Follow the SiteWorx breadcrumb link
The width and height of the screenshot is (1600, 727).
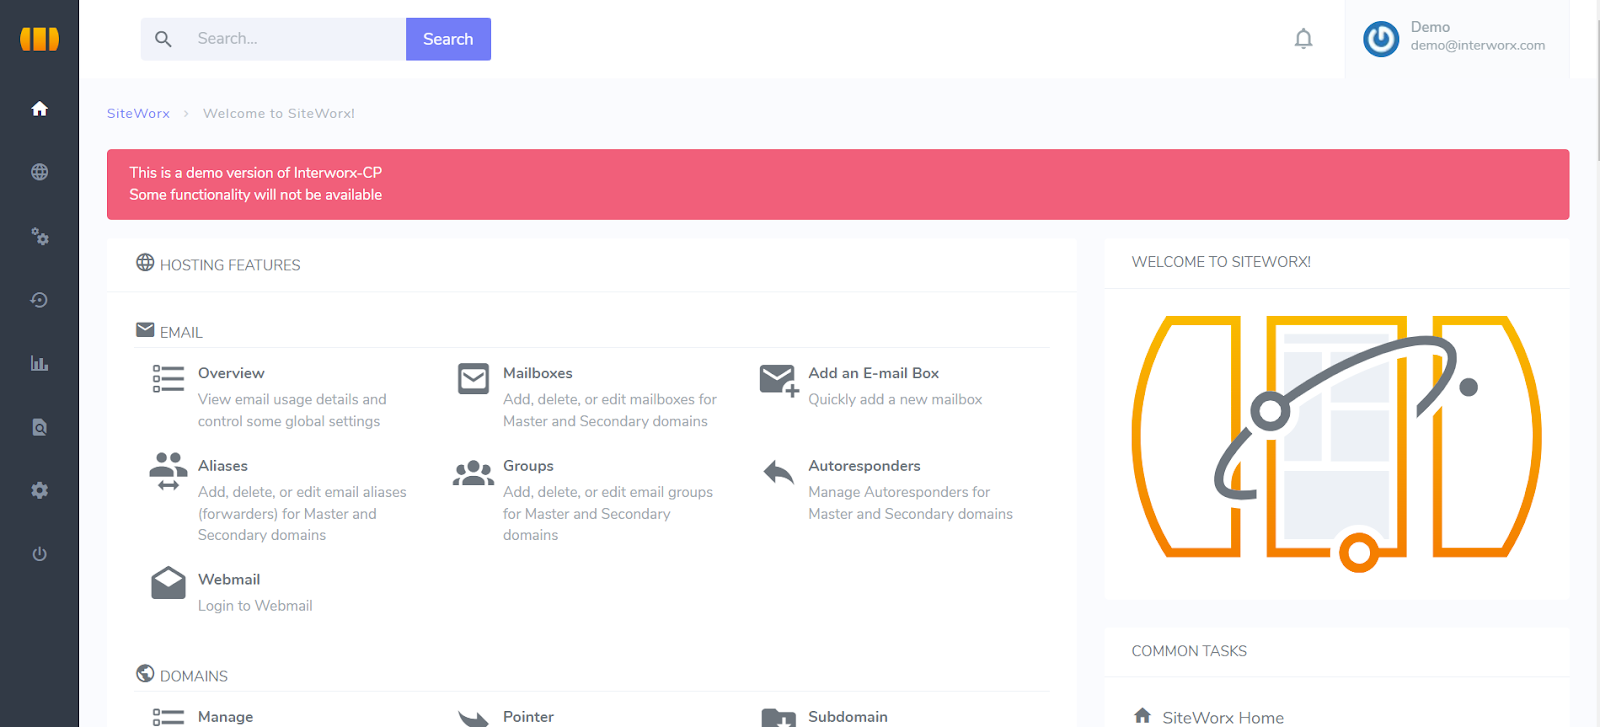tap(138, 113)
